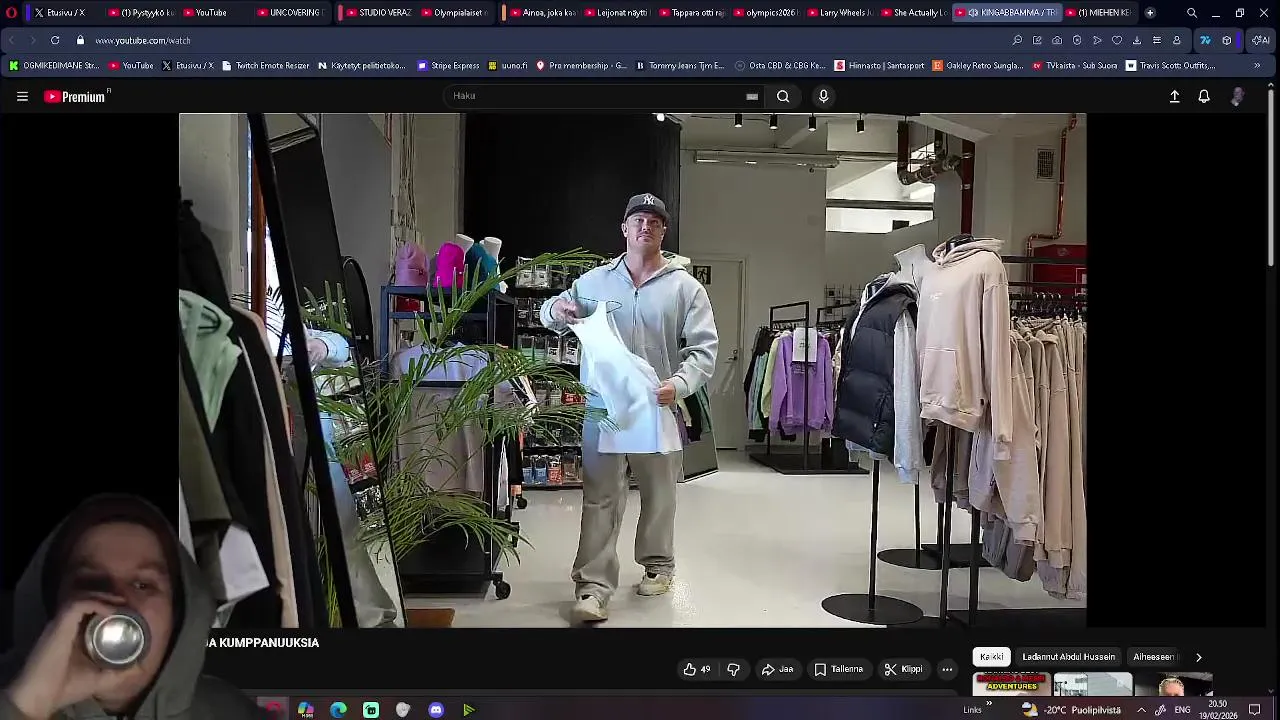This screenshot has height=720, width=1280.
Task: Open the ADVENTURES recommended video thumbnail
Action: tap(1012, 685)
